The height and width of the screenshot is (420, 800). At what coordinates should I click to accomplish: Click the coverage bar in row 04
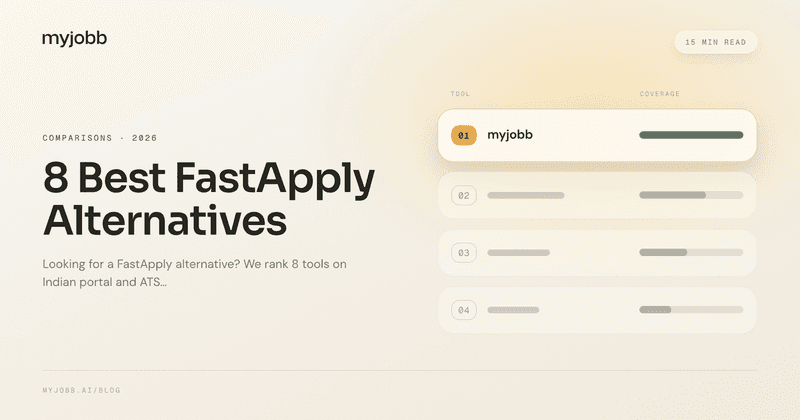click(x=691, y=310)
